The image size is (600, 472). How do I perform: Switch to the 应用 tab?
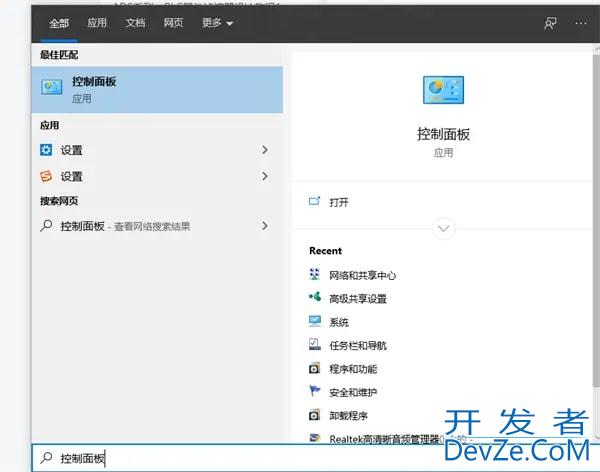click(x=97, y=23)
